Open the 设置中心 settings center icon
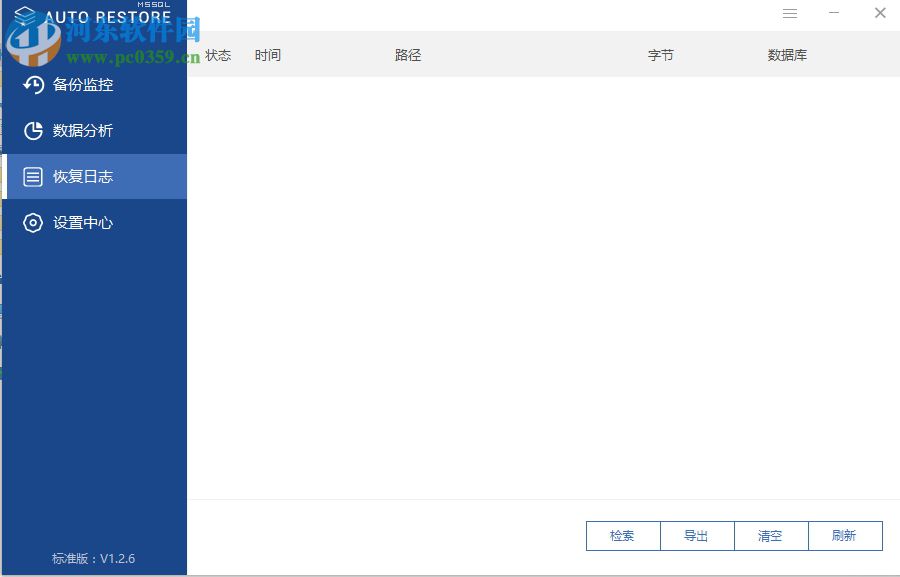The image size is (900, 577). 33,222
